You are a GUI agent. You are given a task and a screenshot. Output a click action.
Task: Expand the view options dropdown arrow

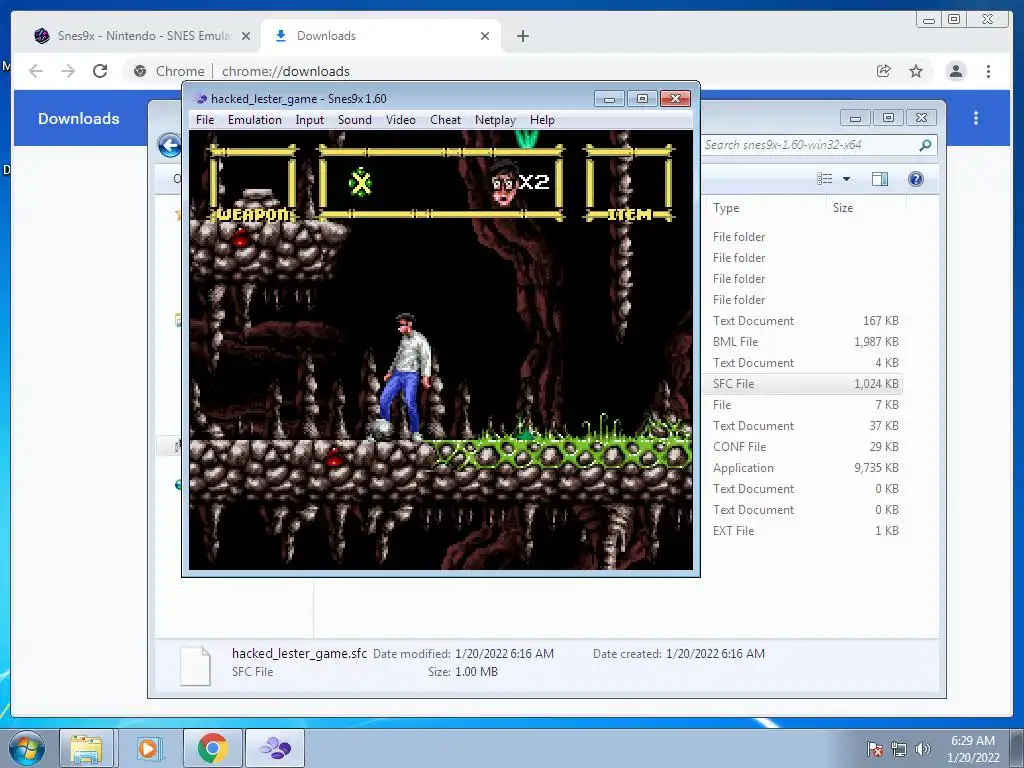tap(846, 179)
